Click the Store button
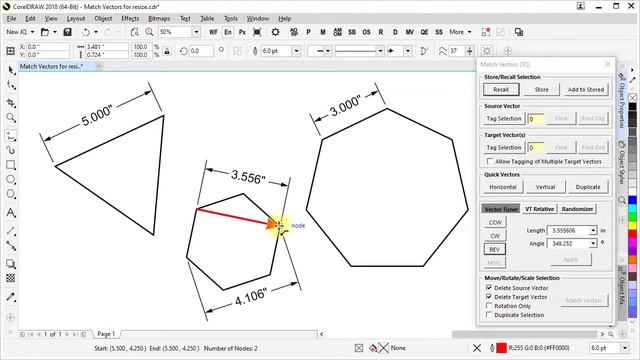The height and width of the screenshot is (360, 640). [x=542, y=89]
